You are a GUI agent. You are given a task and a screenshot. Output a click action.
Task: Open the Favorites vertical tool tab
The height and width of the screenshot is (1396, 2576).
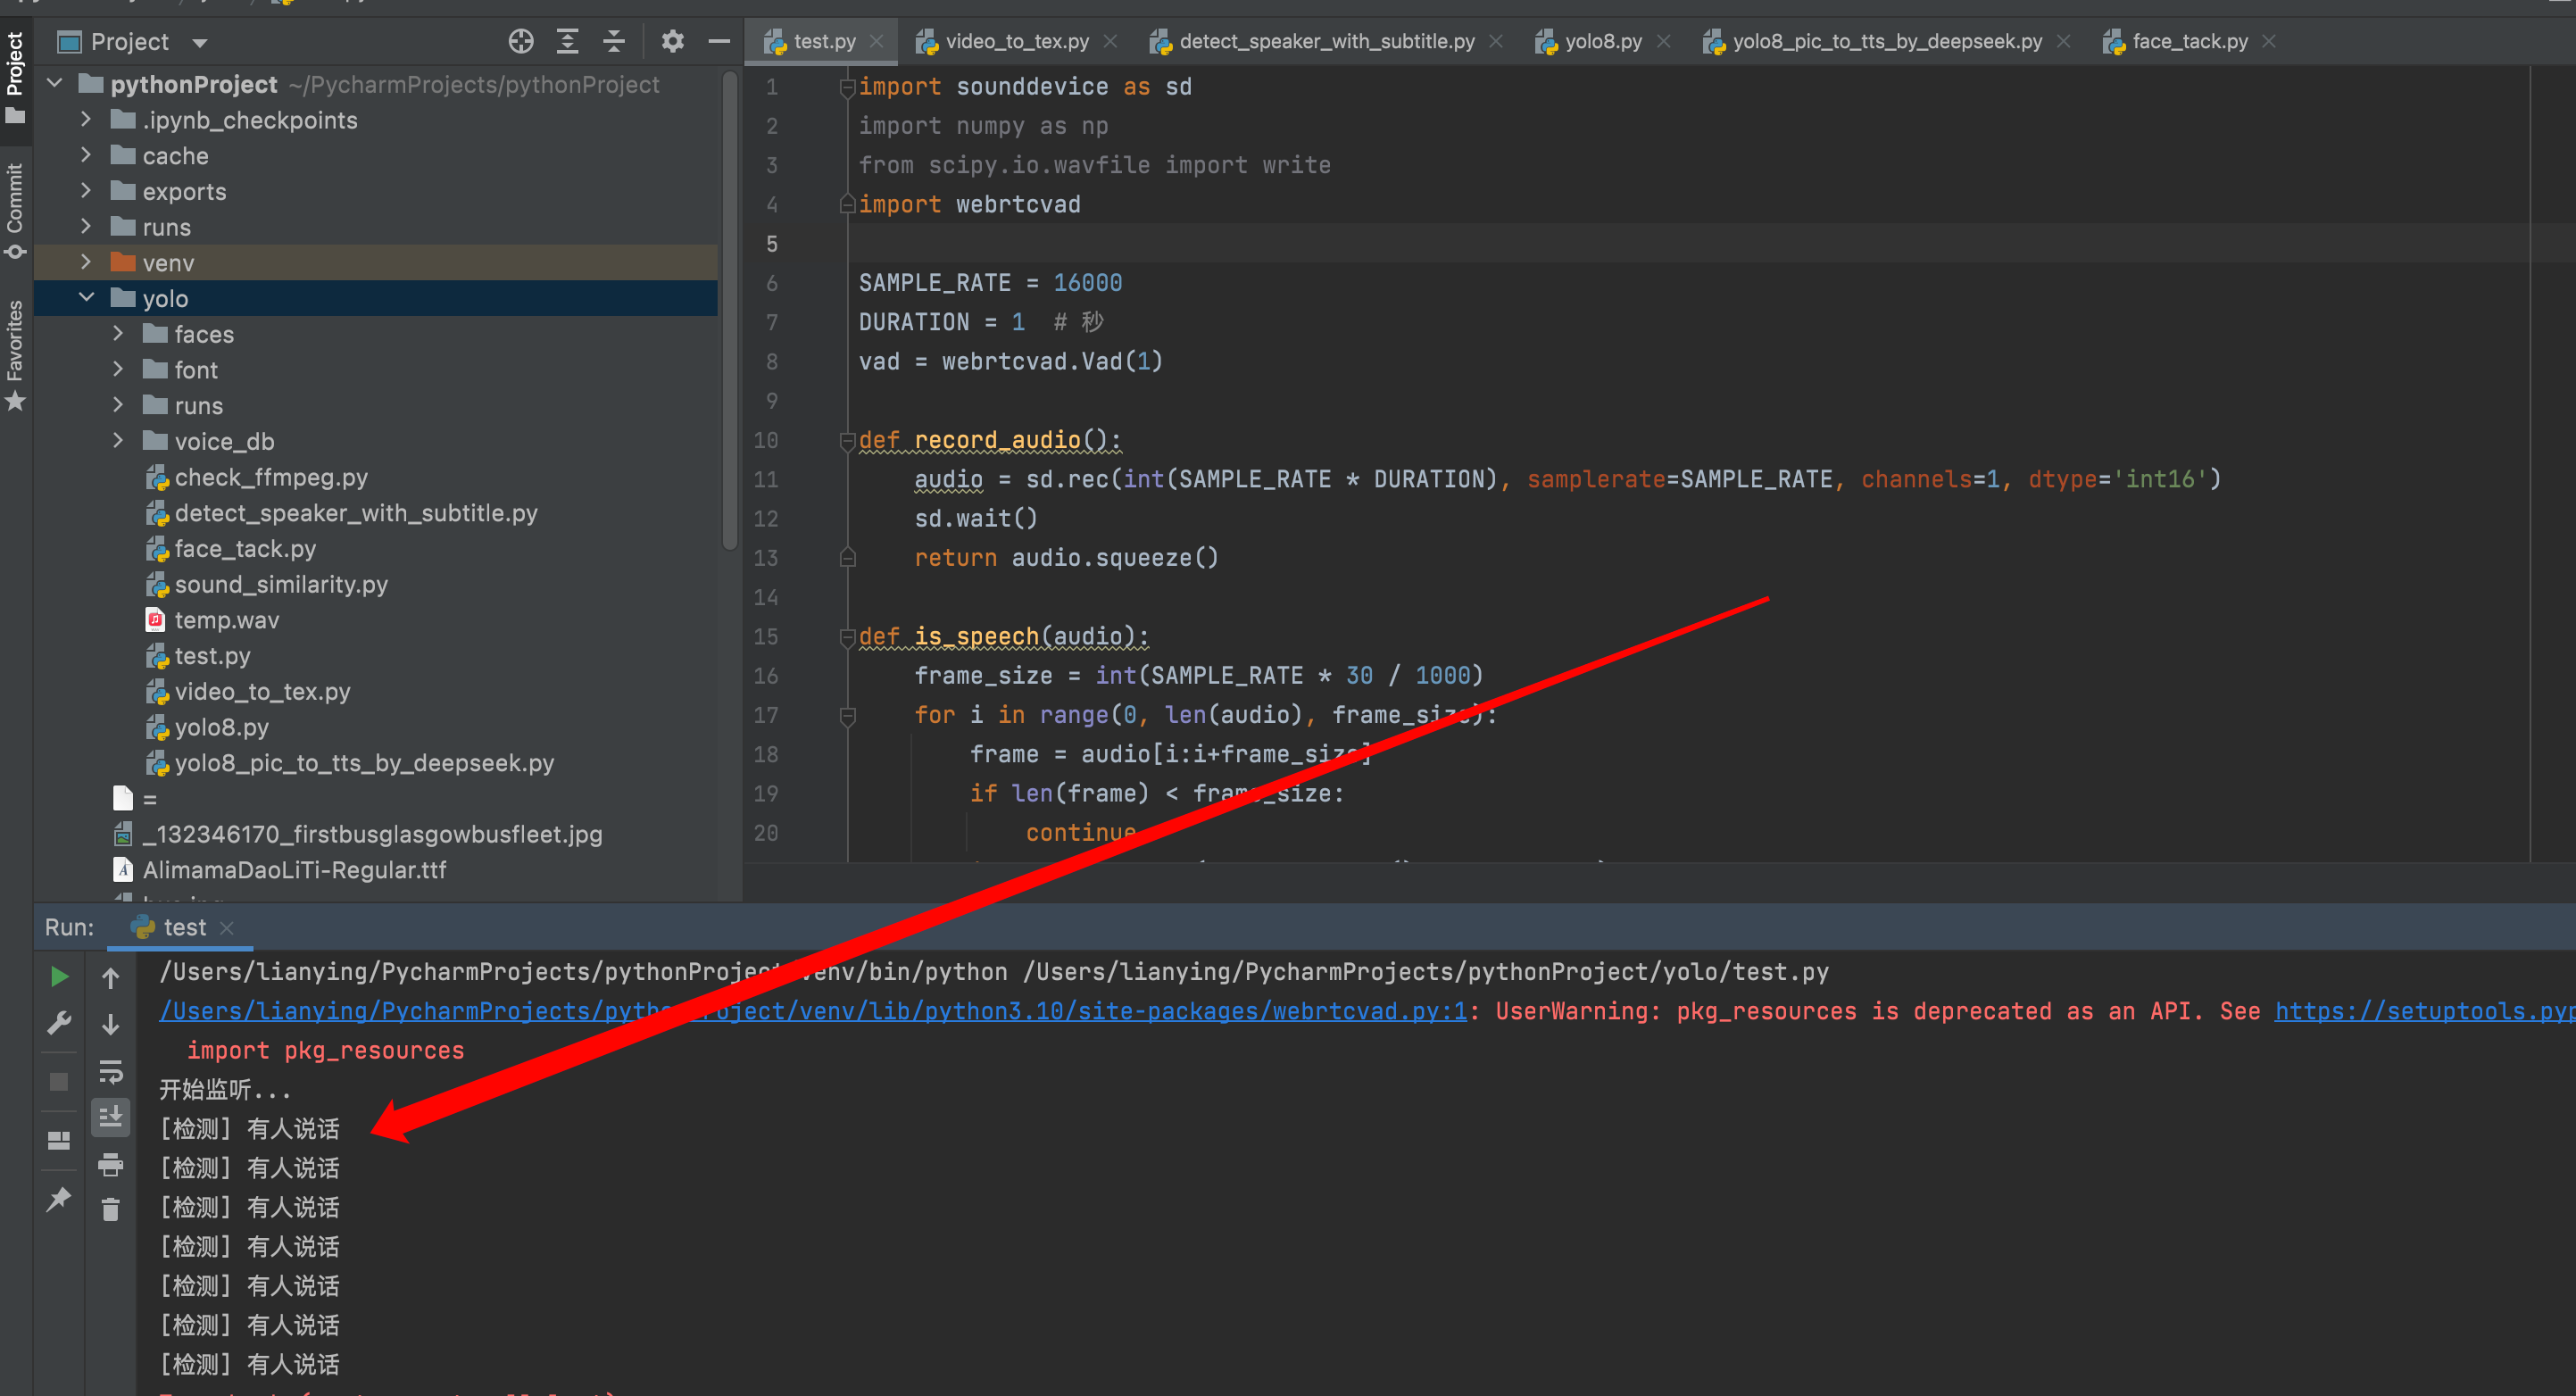[x=15, y=354]
